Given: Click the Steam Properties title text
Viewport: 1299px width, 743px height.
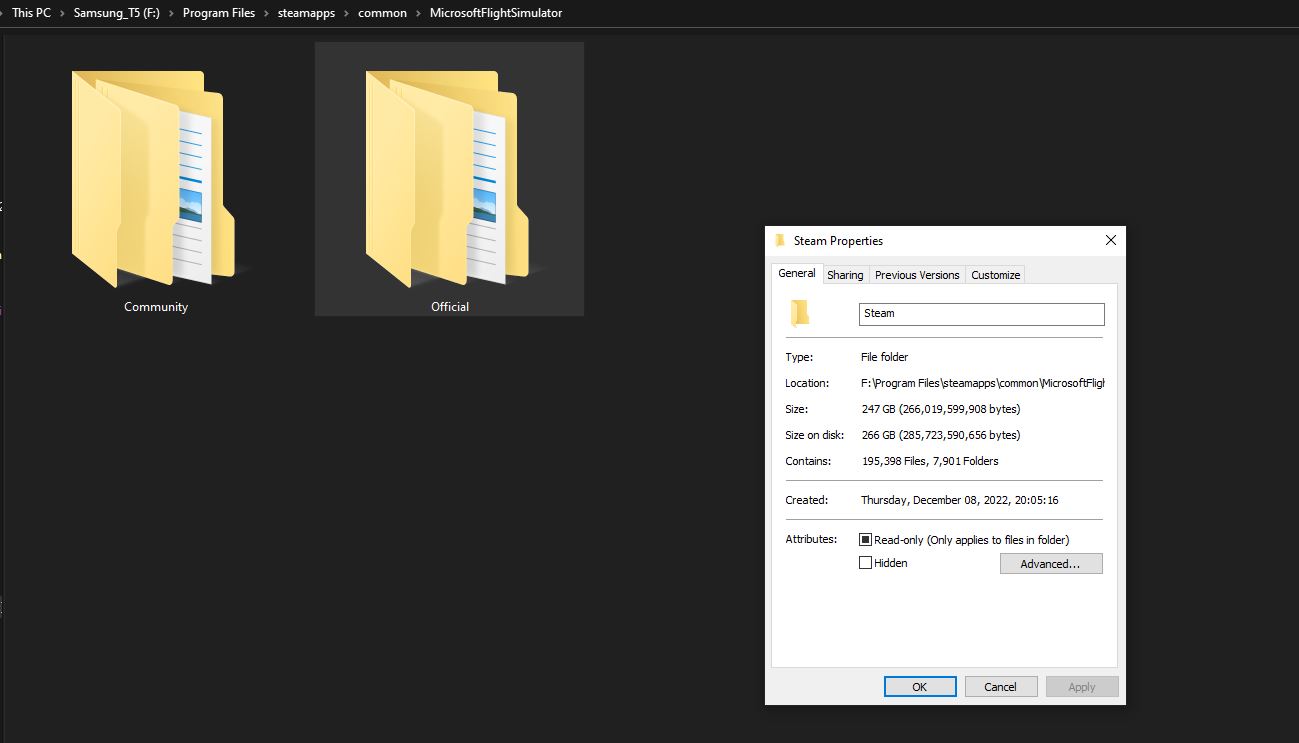Looking at the screenshot, I should [838, 241].
